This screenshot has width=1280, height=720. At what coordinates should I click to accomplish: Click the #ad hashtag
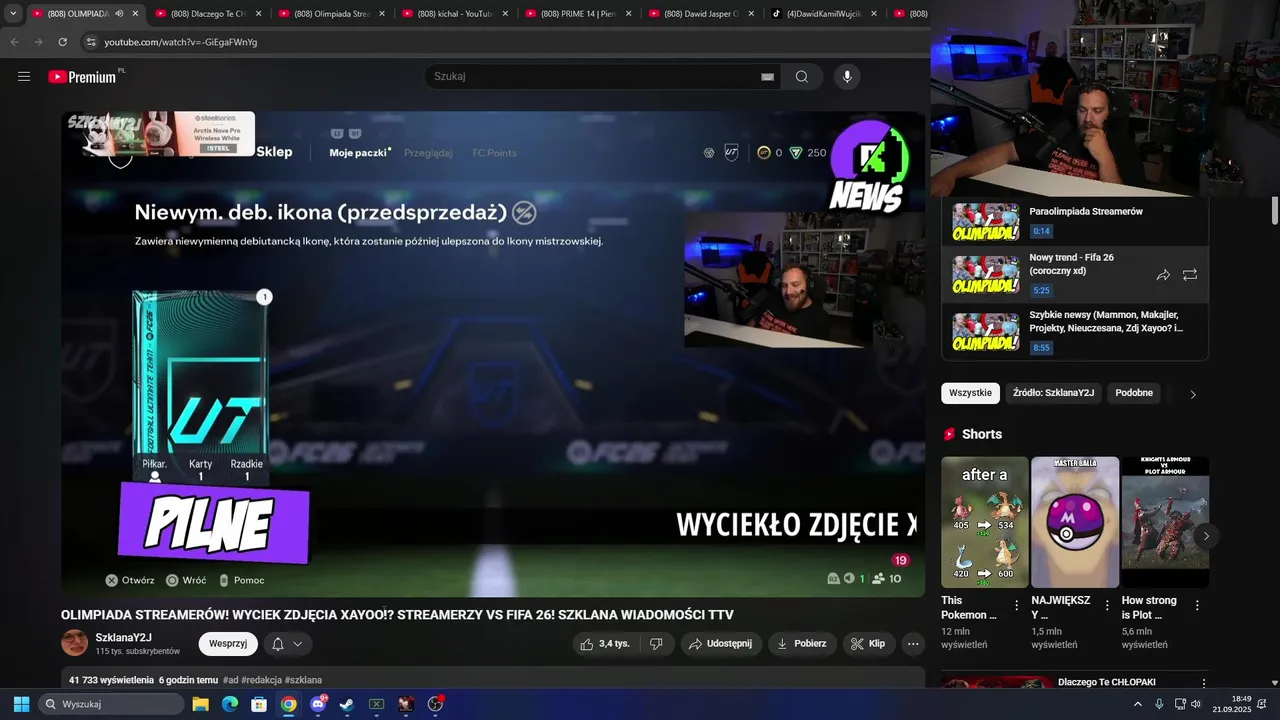pos(230,680)
